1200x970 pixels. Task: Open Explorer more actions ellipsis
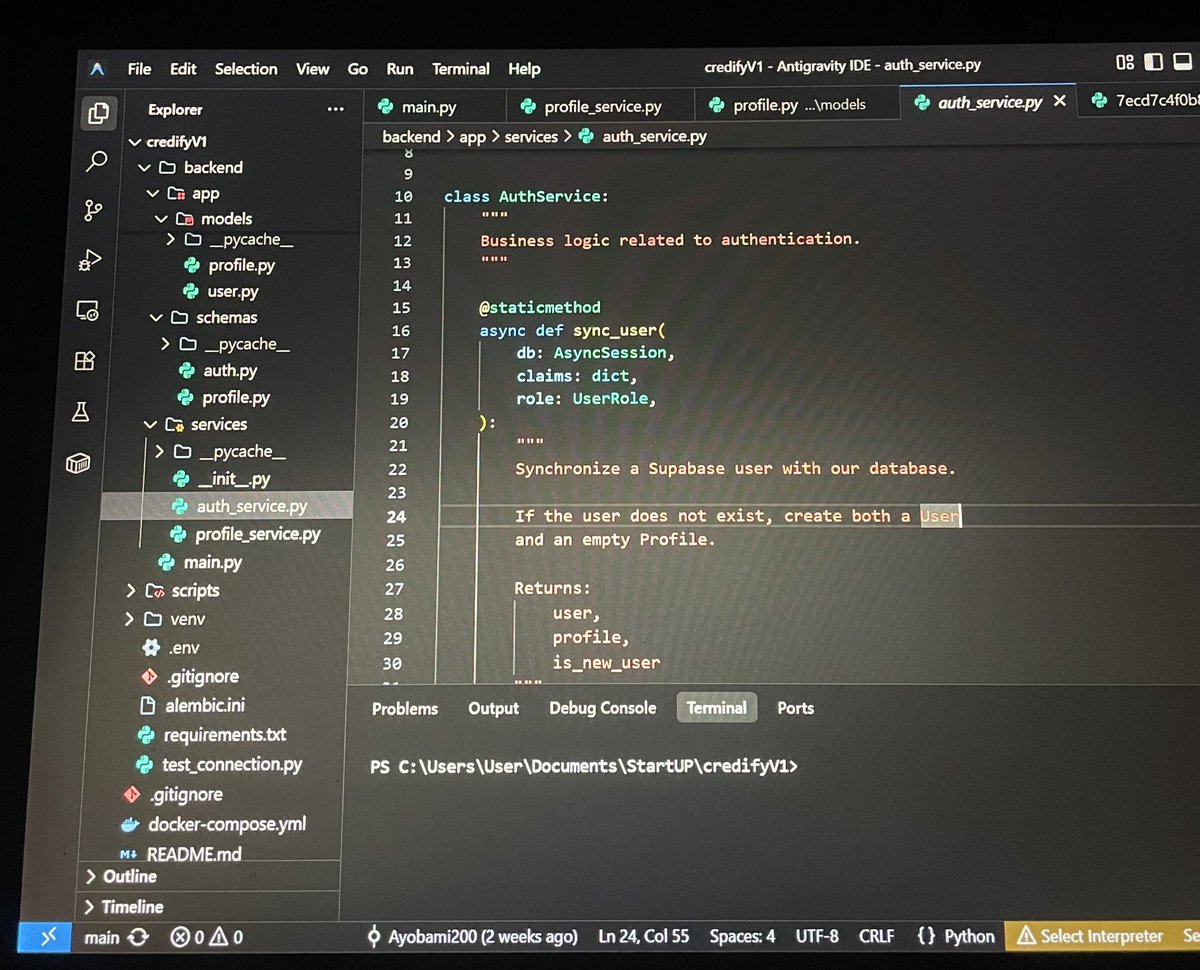click(335, 109)
